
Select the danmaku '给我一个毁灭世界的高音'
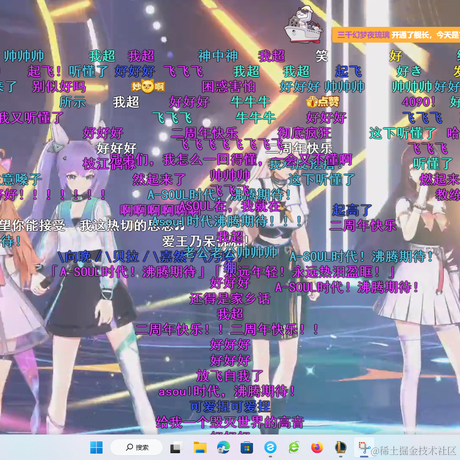point(230,422)
